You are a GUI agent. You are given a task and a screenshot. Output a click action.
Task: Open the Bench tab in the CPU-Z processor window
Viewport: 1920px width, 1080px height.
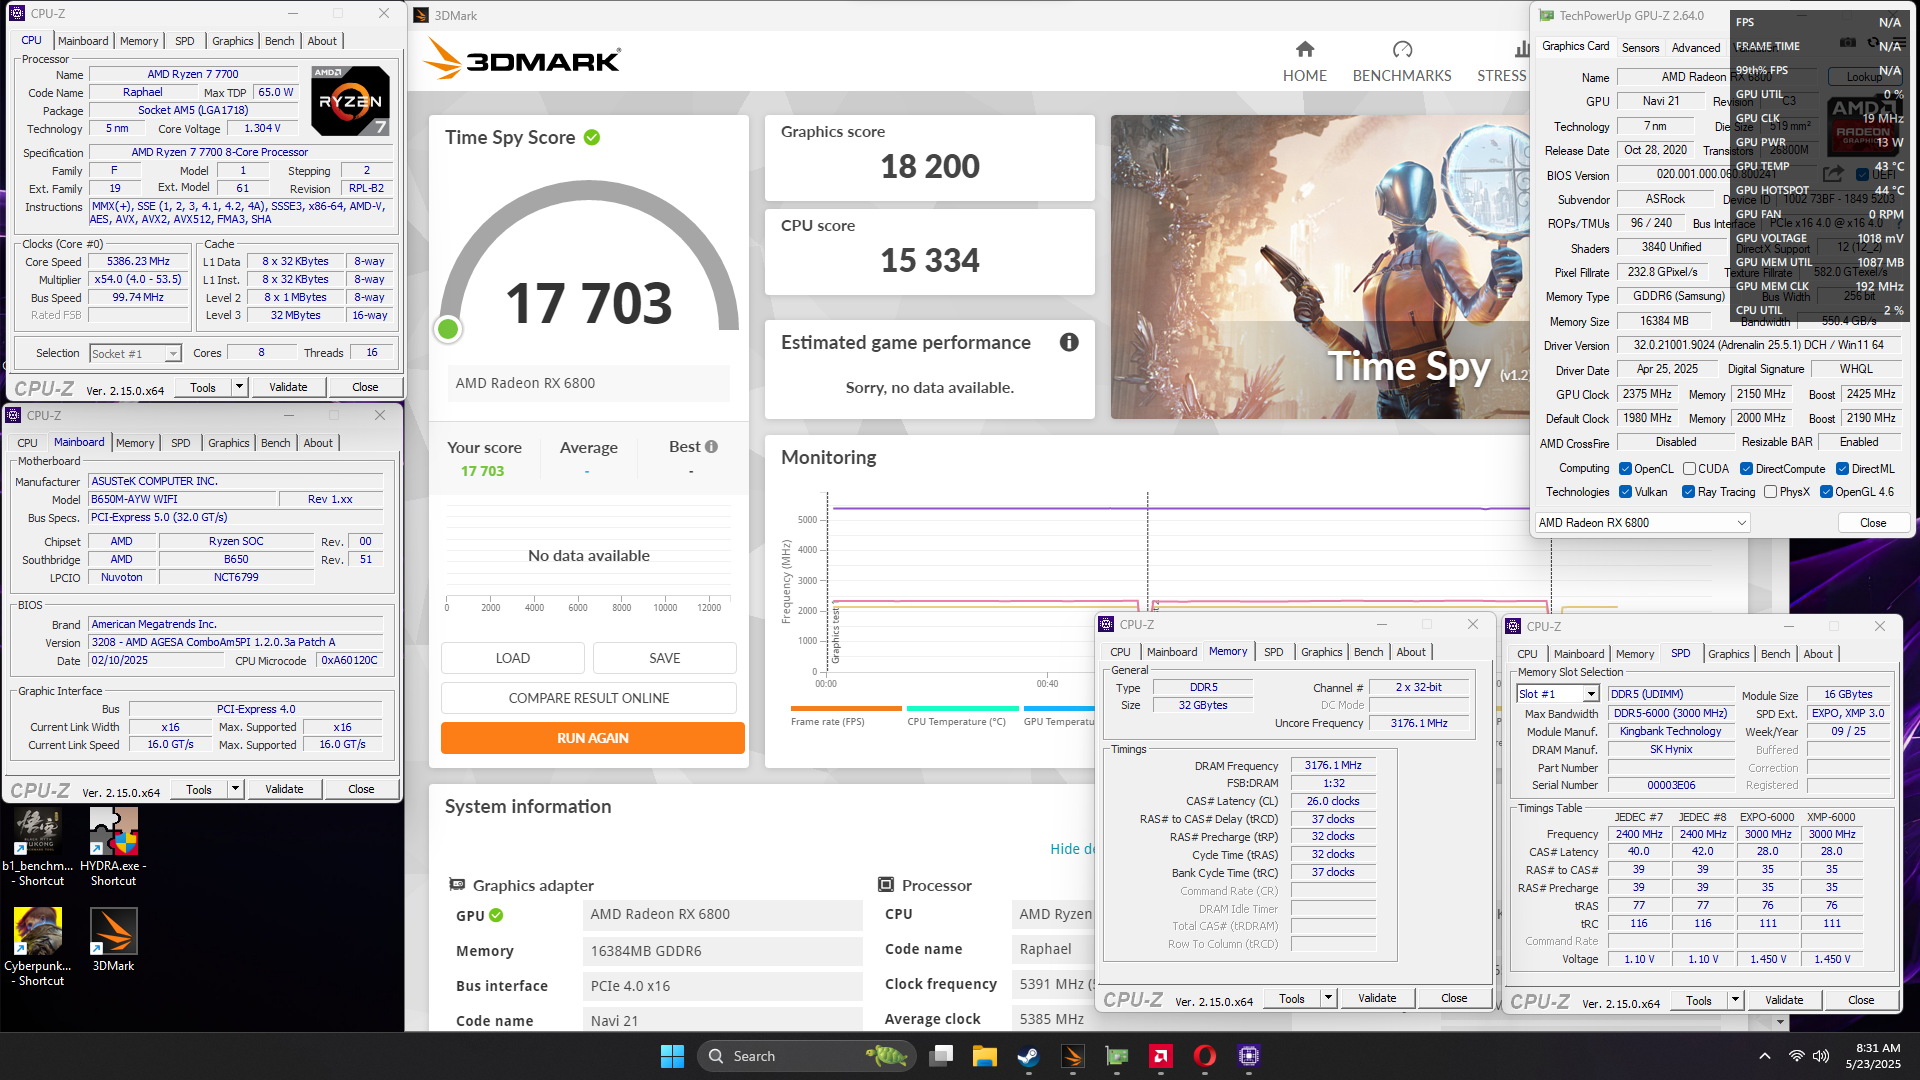coord(280,41)
